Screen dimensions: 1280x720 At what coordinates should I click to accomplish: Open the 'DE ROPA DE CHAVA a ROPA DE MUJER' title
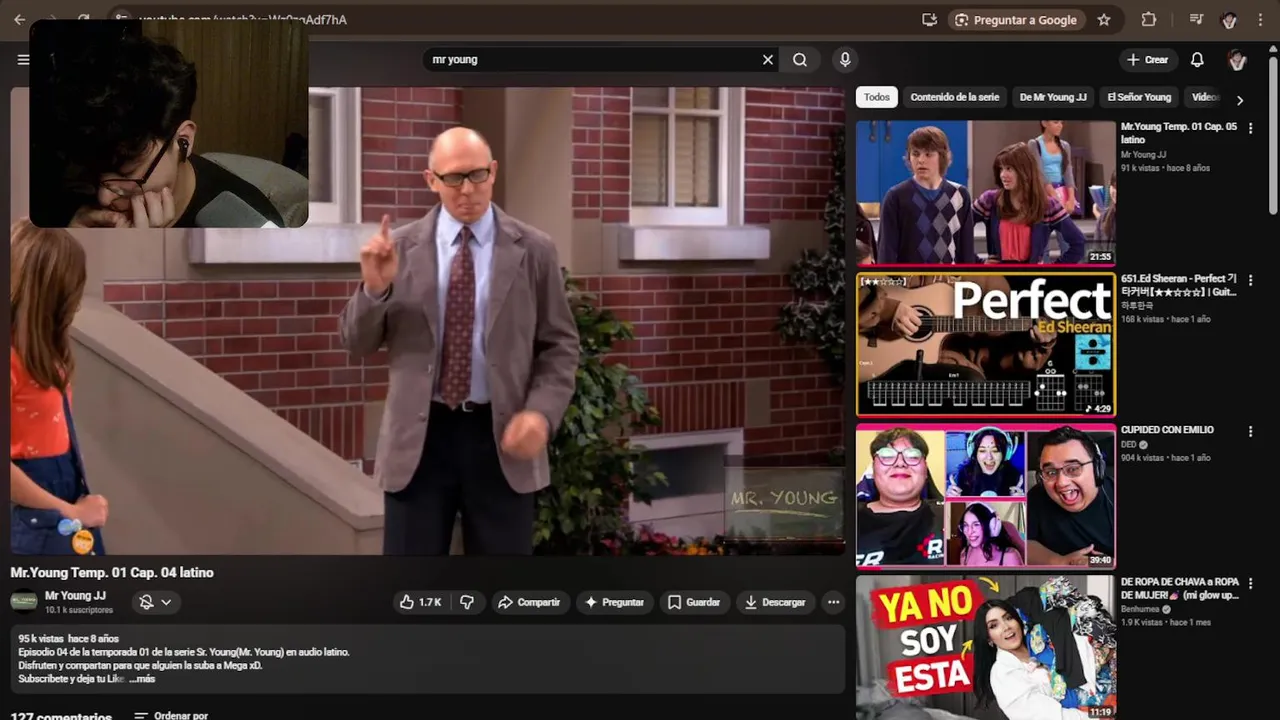(1180, 588)
